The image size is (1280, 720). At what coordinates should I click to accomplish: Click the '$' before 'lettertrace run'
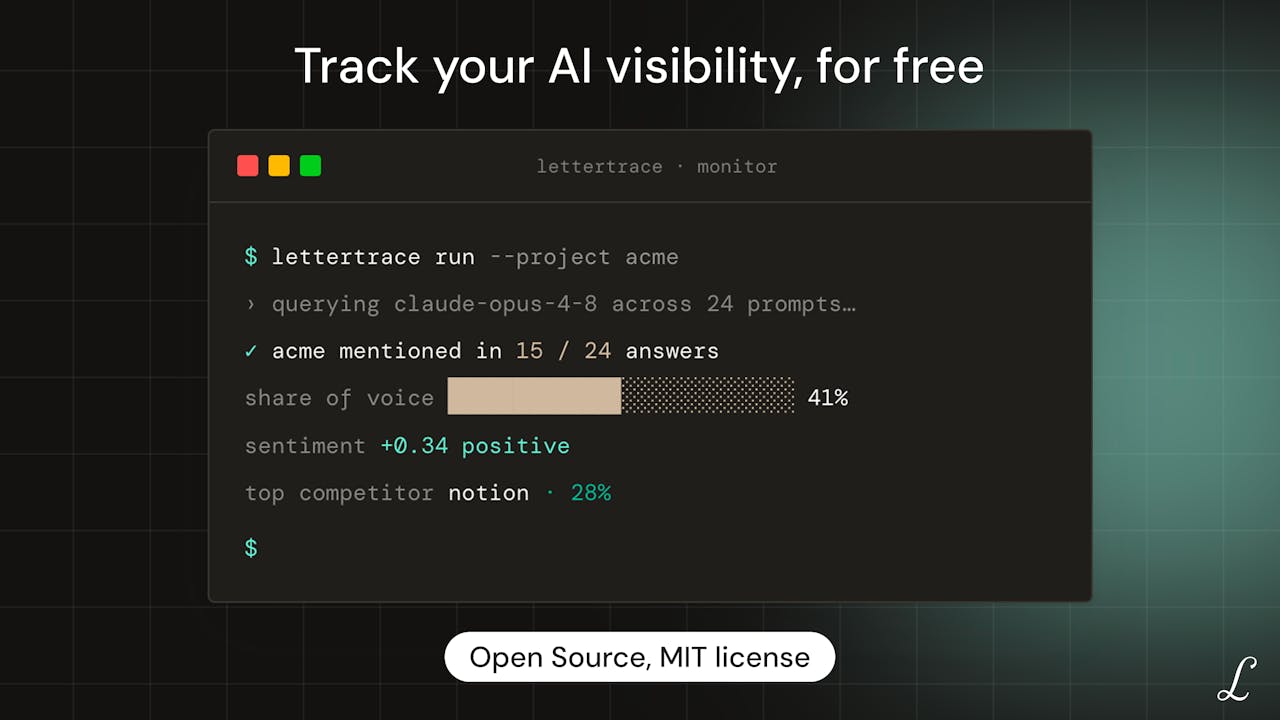tap(251, 257)
